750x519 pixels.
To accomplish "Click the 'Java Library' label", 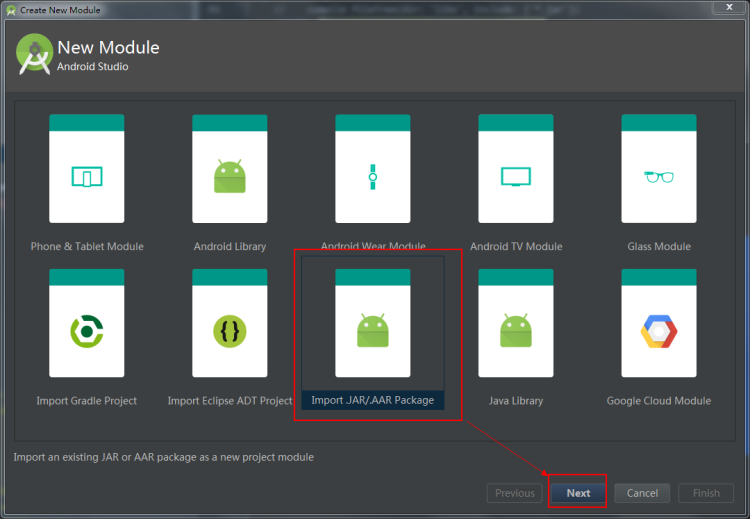I will click(x=516, y=401).
